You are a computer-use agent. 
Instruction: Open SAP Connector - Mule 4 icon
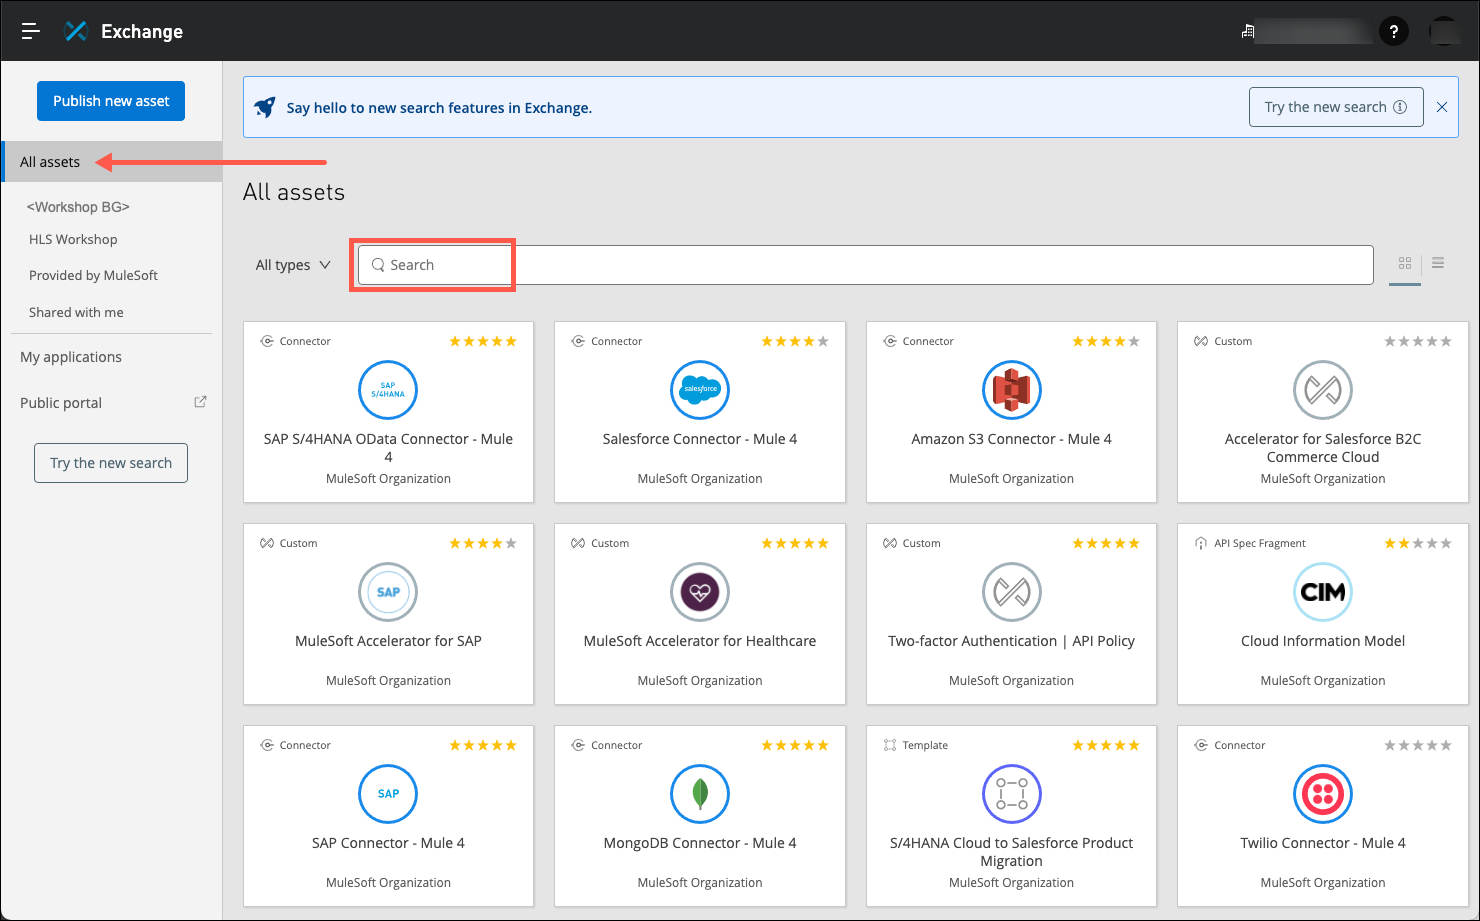(x=388, y=794)
